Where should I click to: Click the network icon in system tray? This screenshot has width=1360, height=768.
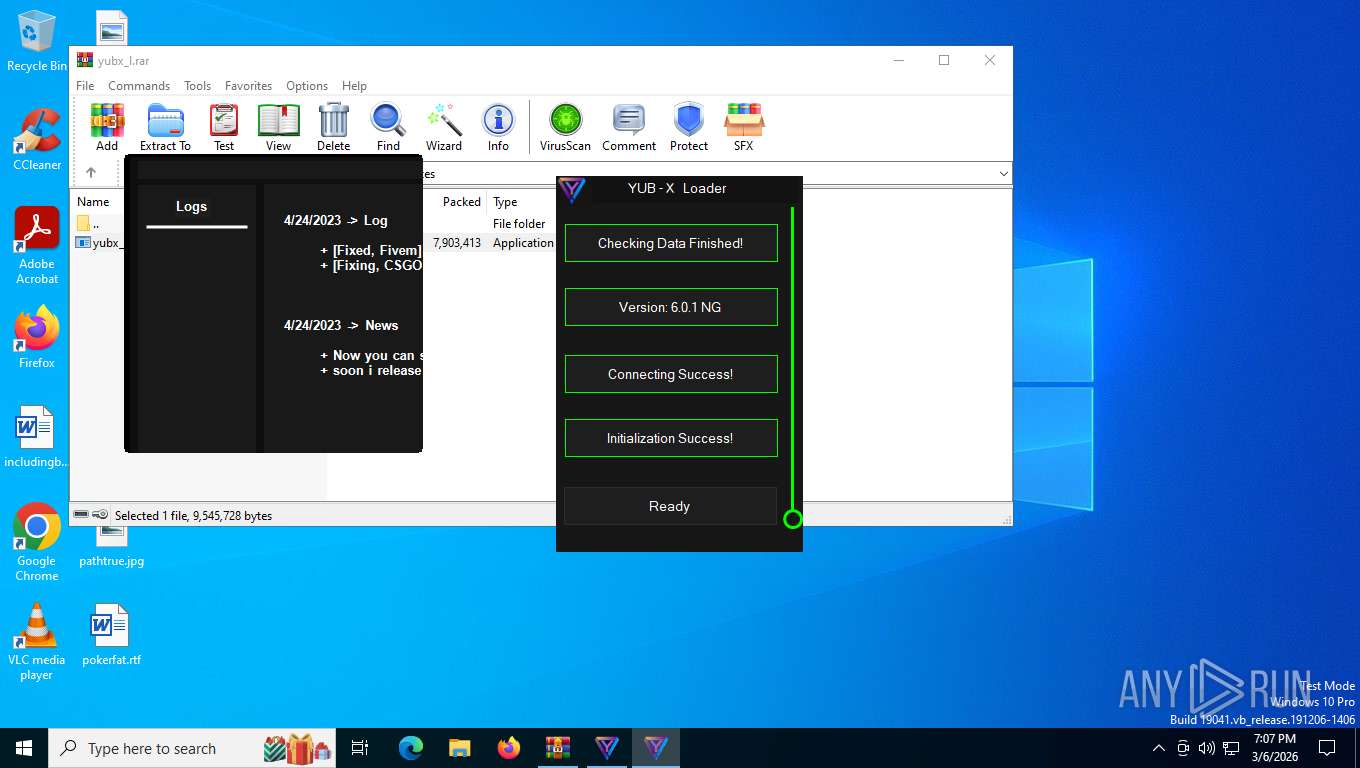1231,748
